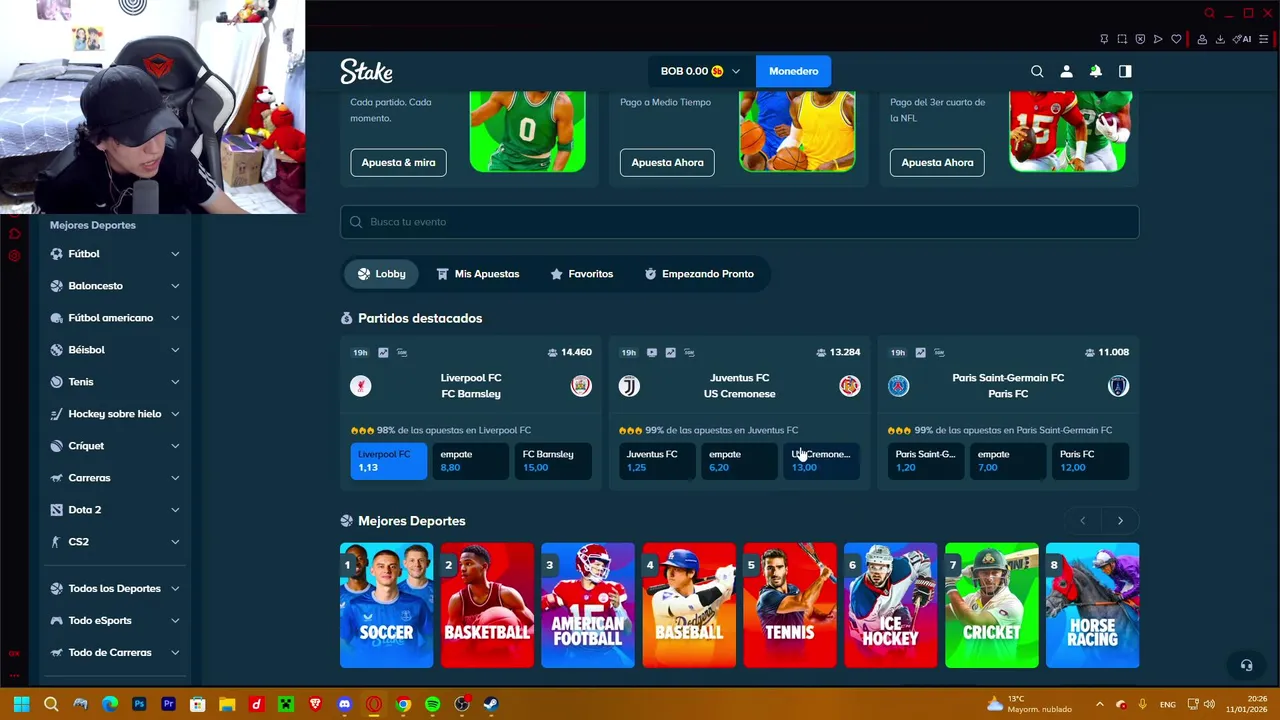Open the American Football sport card
1280x720 pixels.
pos(588,605)
